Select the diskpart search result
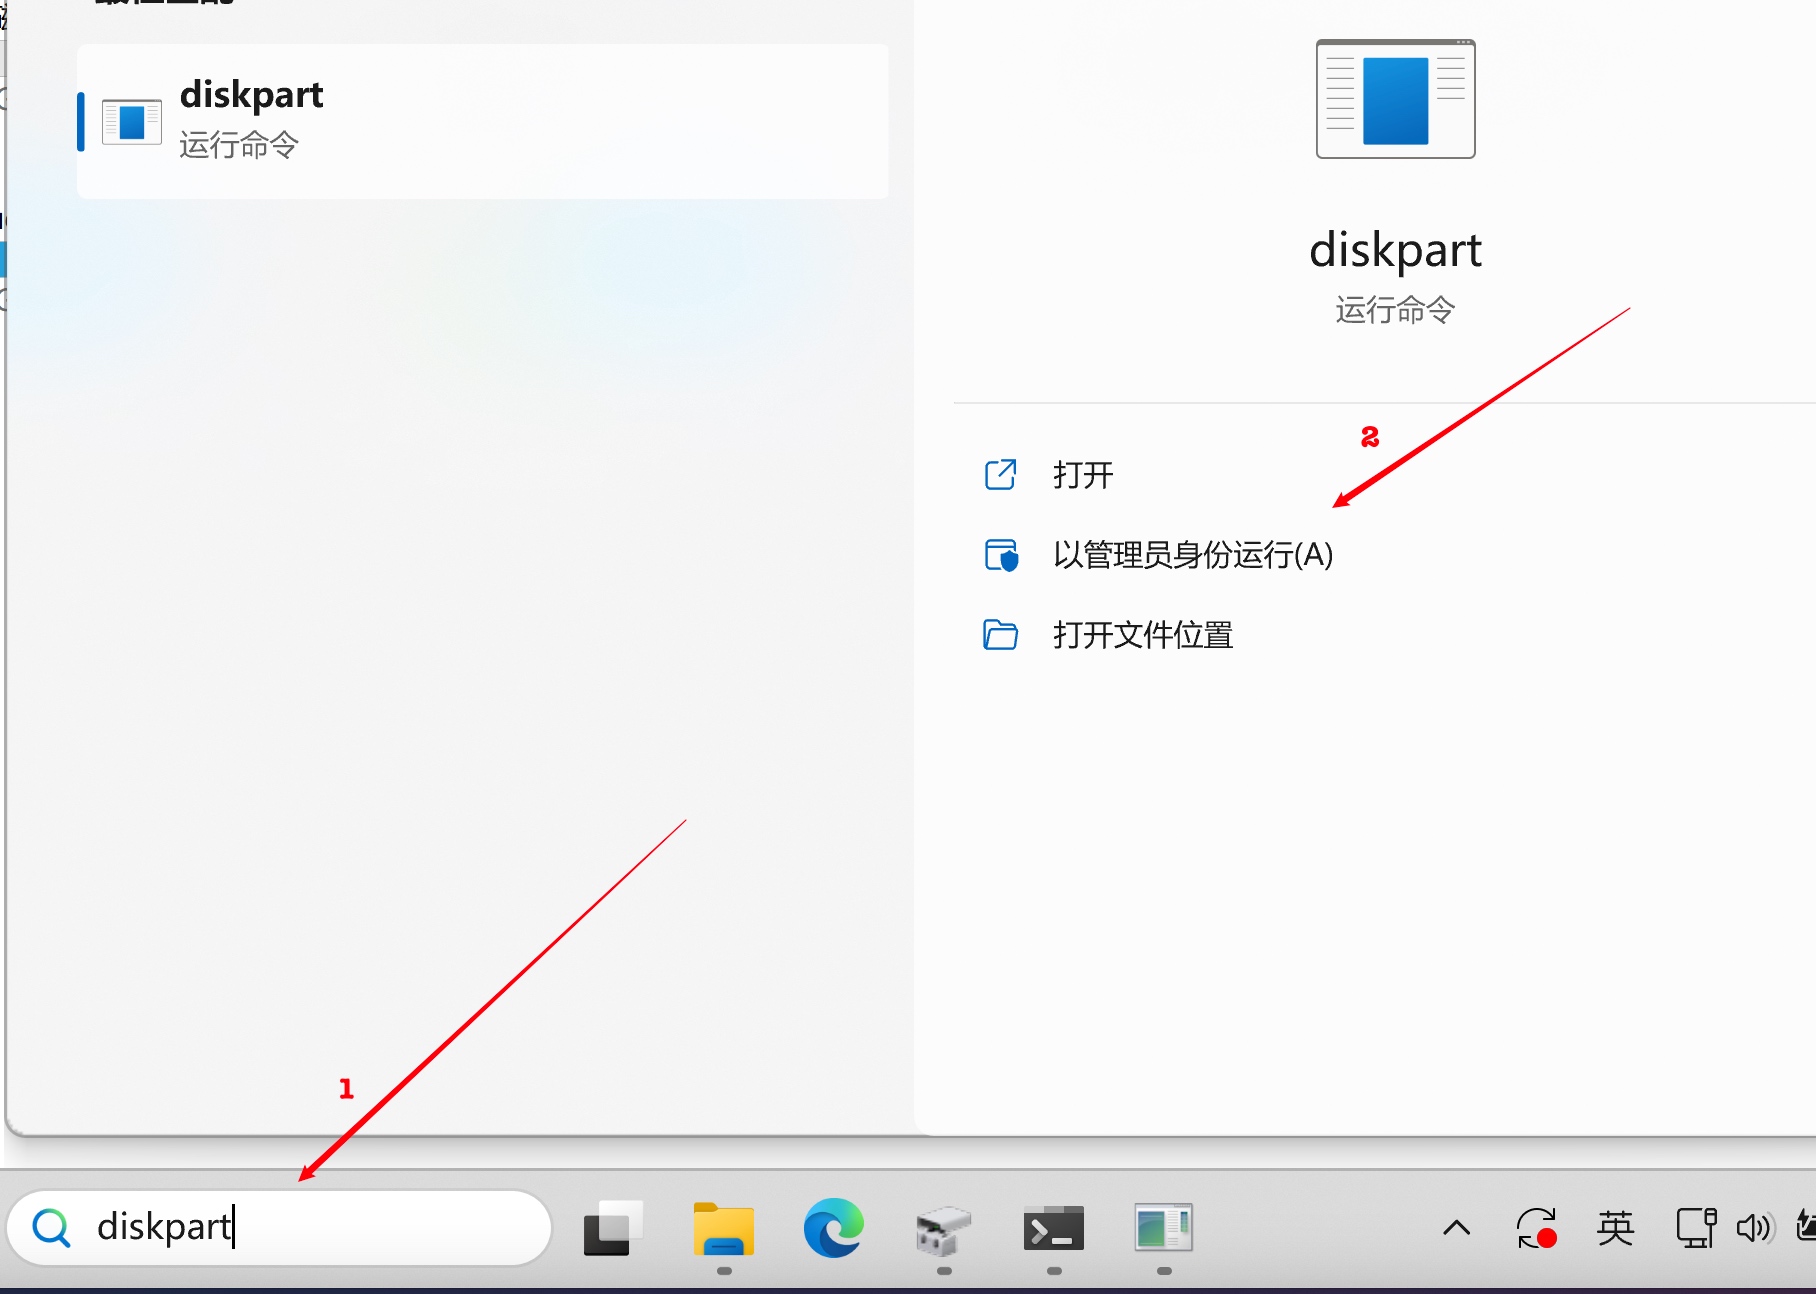Screen dimensions: 1816x1294 point(482,121)
